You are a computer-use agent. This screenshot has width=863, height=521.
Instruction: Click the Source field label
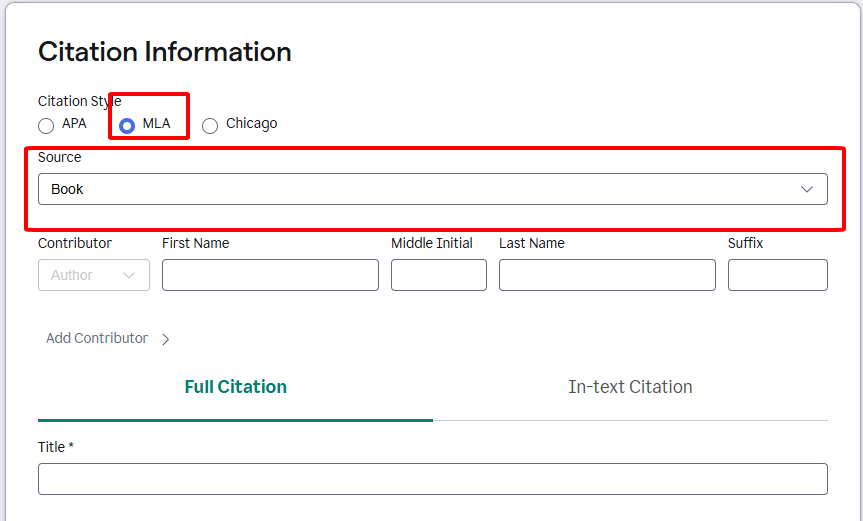point(60,157)
